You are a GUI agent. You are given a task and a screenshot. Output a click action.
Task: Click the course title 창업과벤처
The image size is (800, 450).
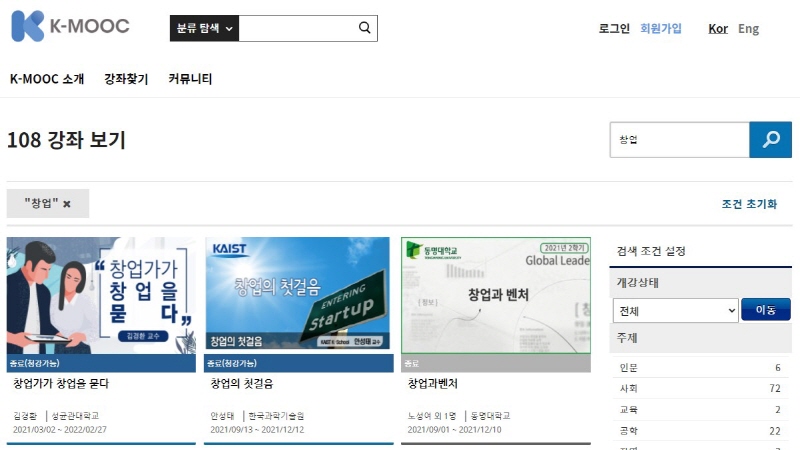click(x=432, y=384)
